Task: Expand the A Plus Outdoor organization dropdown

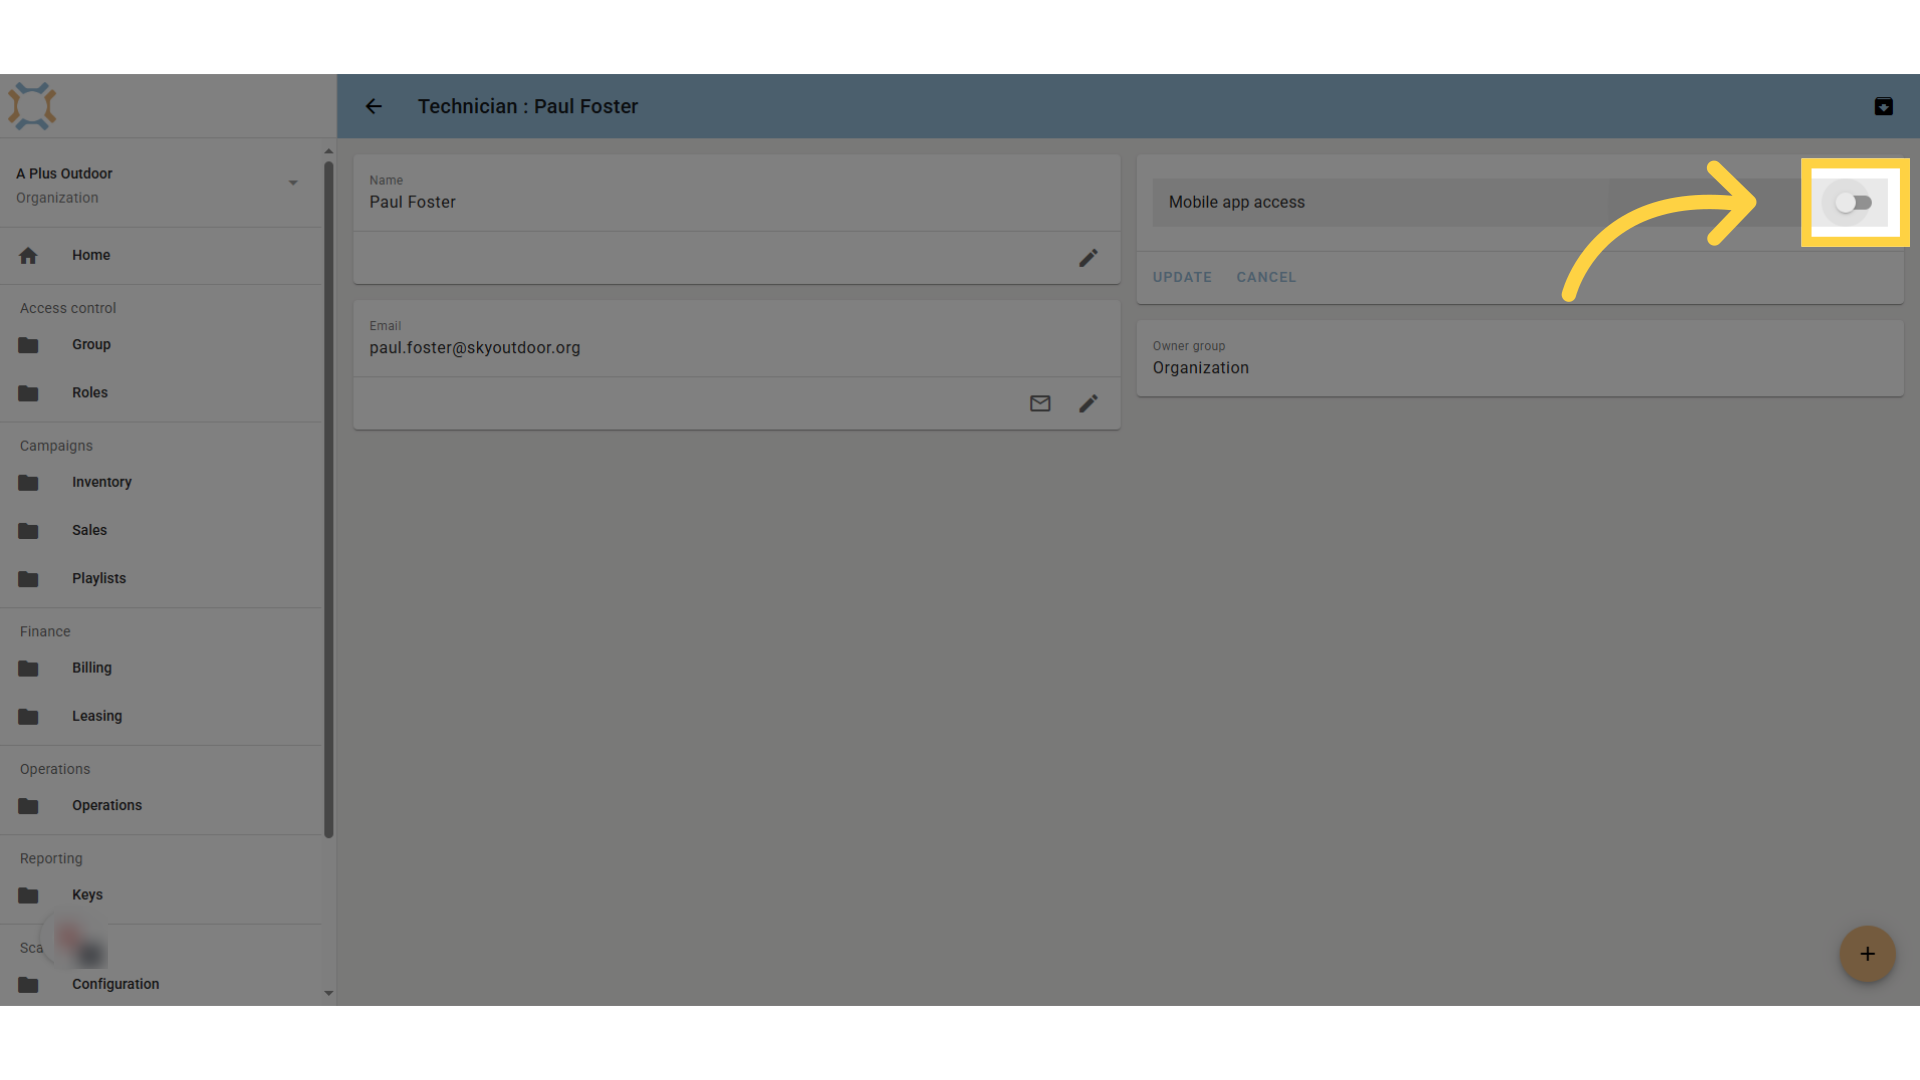Action: click(x=293, y=183)
